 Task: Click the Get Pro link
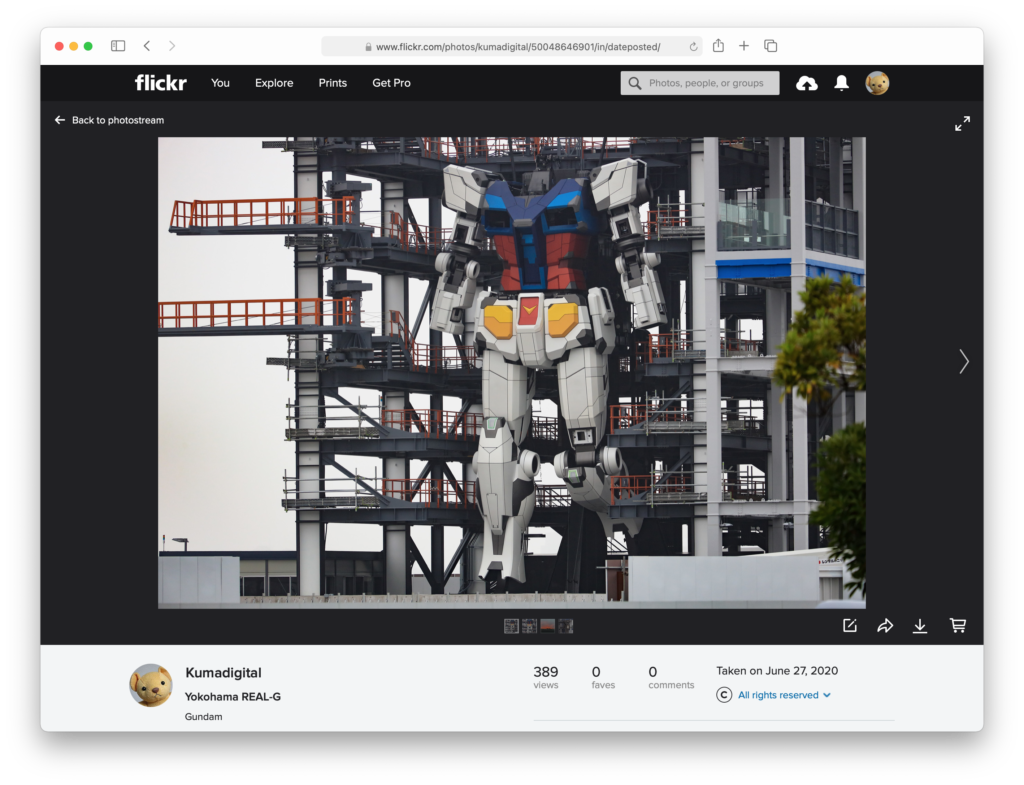coord(391,83)
